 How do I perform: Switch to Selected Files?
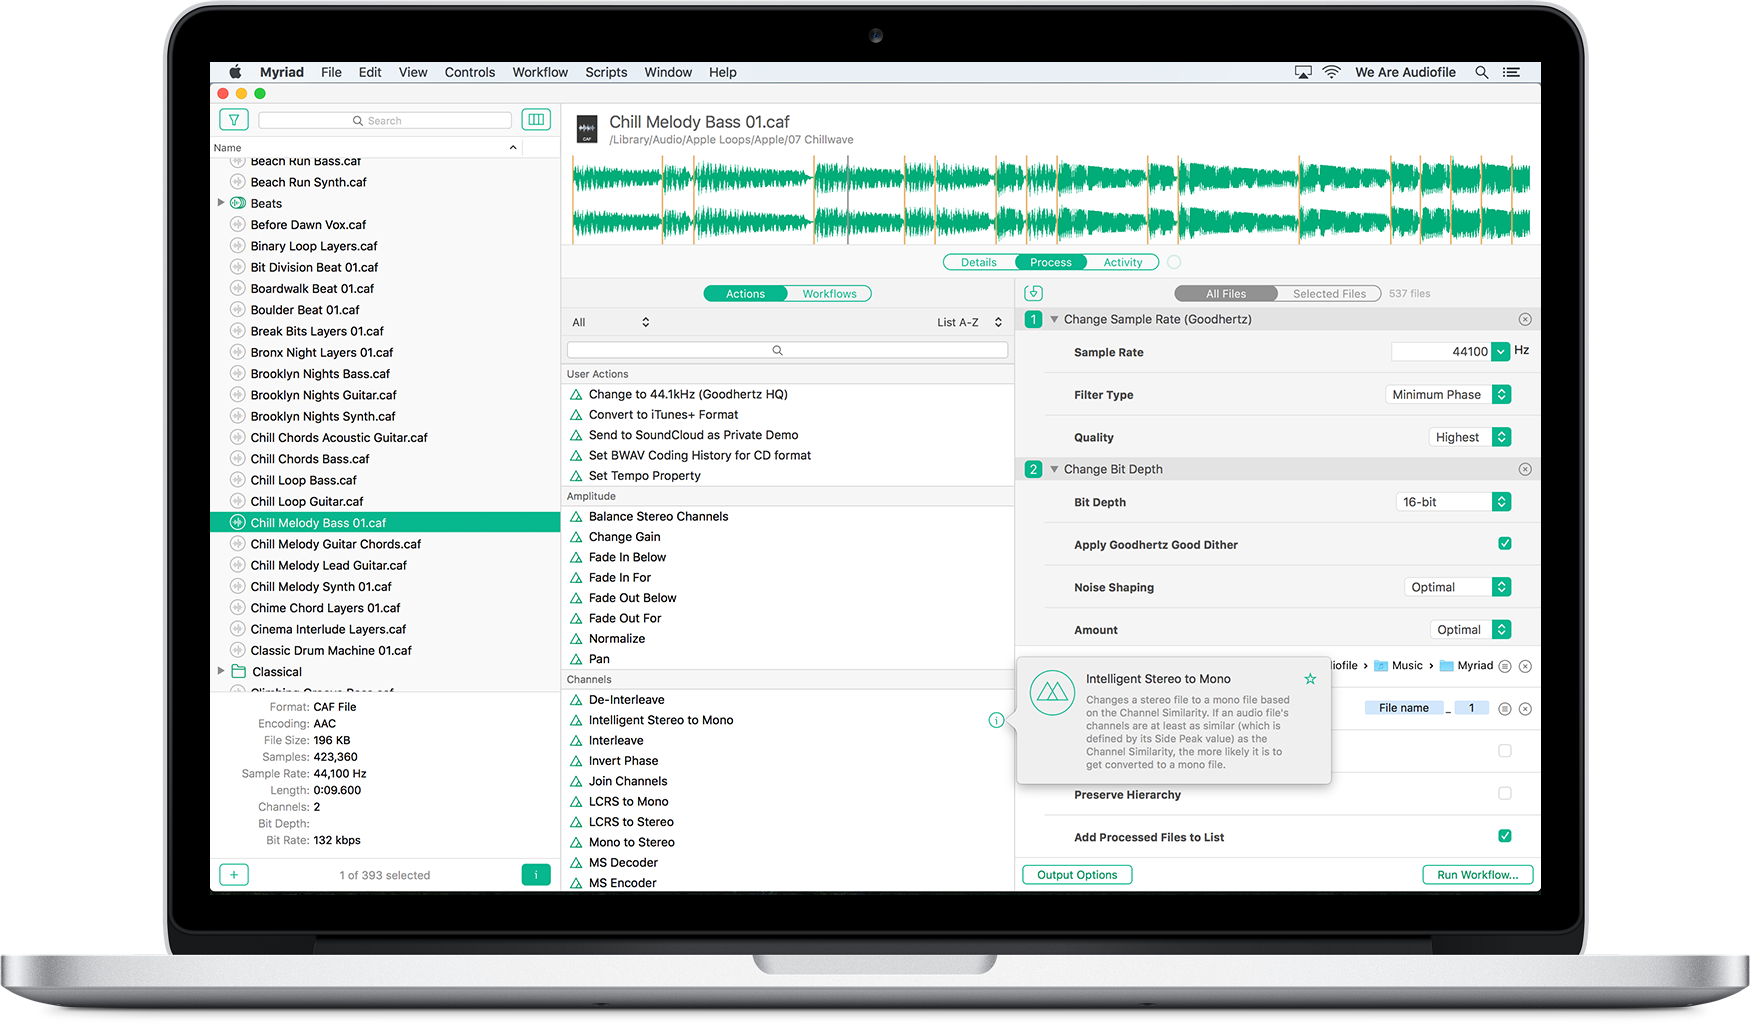[1329, 293]
